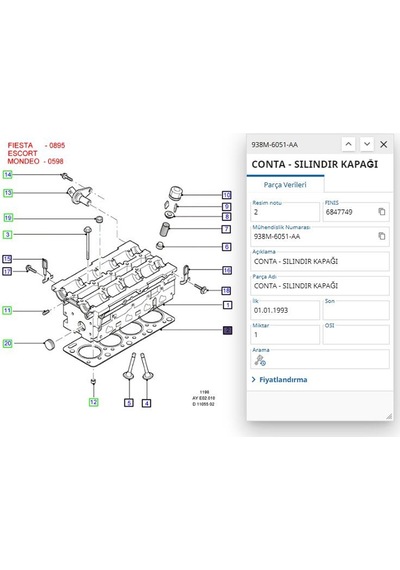The image size is (400, 570).
Task: Click the MONDEO - 0598 label
Action: point(35,161)
